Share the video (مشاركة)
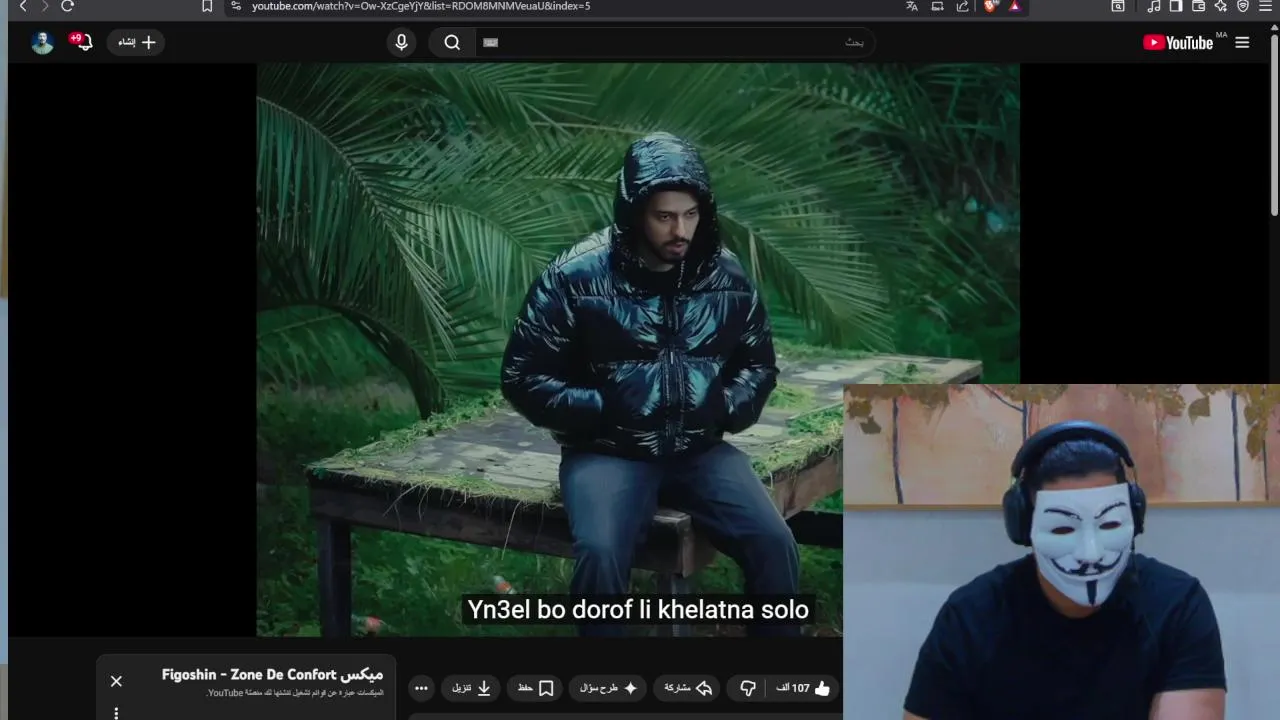The height and width of the screenshot is (720, 1280). [688, 688]
